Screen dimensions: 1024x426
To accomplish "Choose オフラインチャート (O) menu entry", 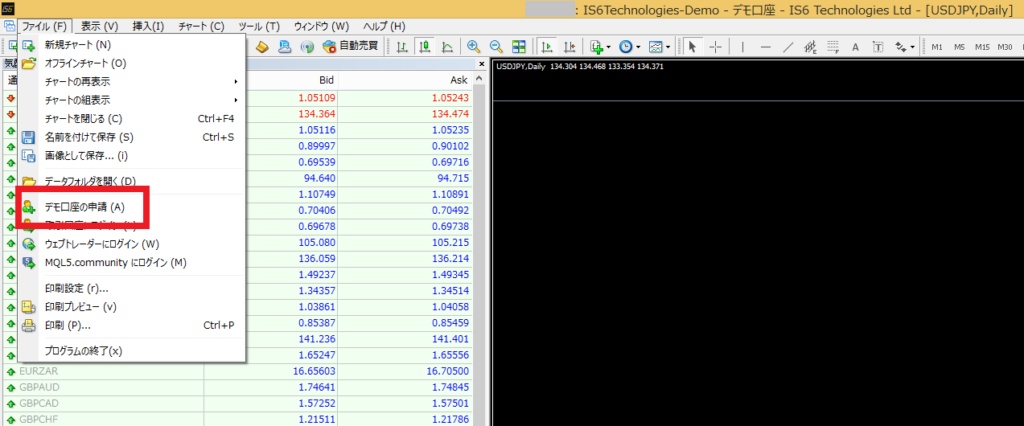I will coord(131,63).
